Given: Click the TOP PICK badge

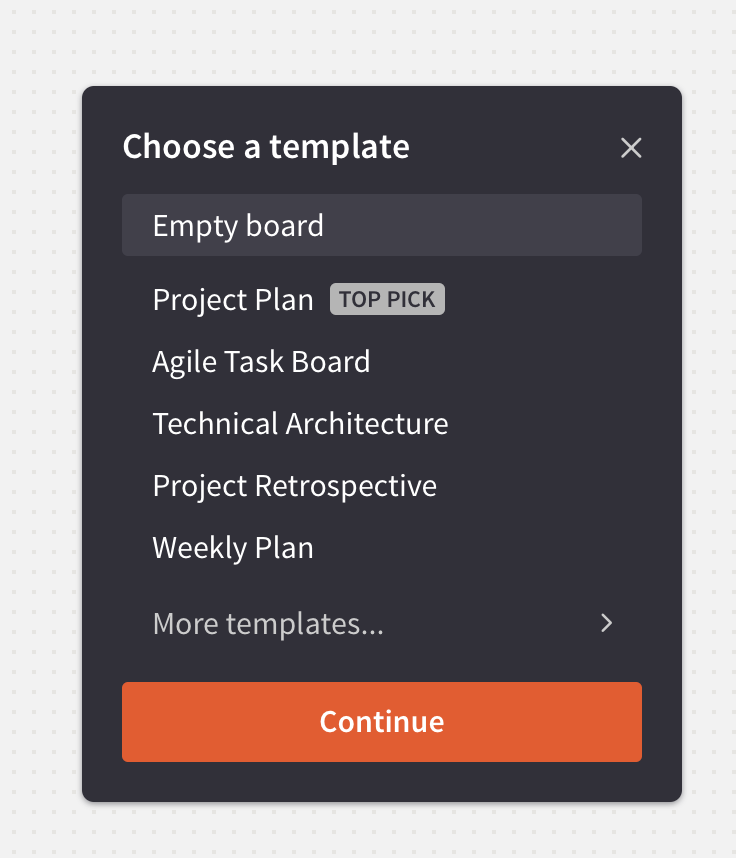Looking at the screenshot, I should pyautogui.click(x=387, y=299).
